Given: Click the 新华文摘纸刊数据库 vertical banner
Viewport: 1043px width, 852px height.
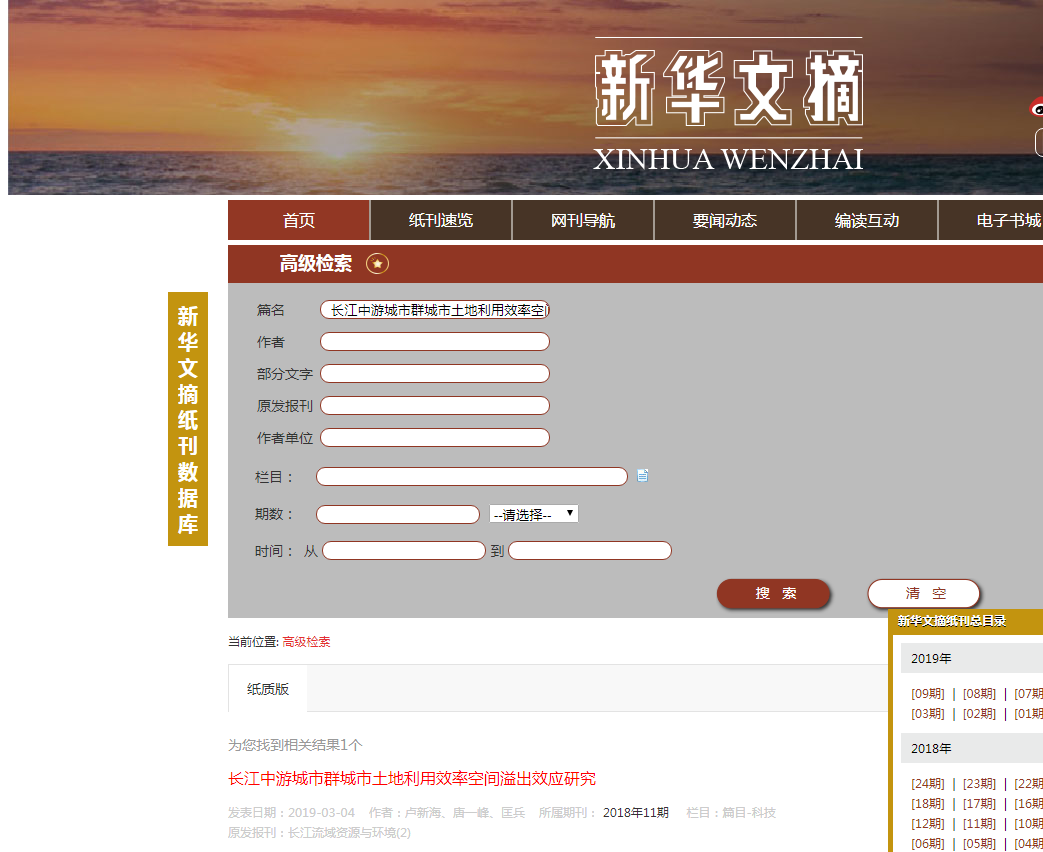Looking at the screenshot, I should [188, 419].
